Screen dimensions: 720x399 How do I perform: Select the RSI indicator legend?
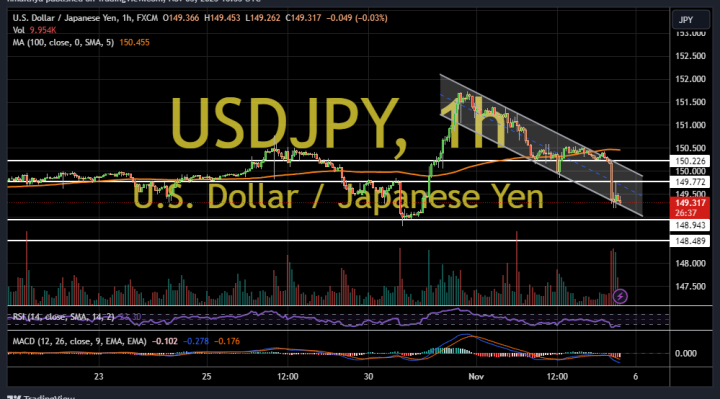pyautogui.click(x=63, y=317)
